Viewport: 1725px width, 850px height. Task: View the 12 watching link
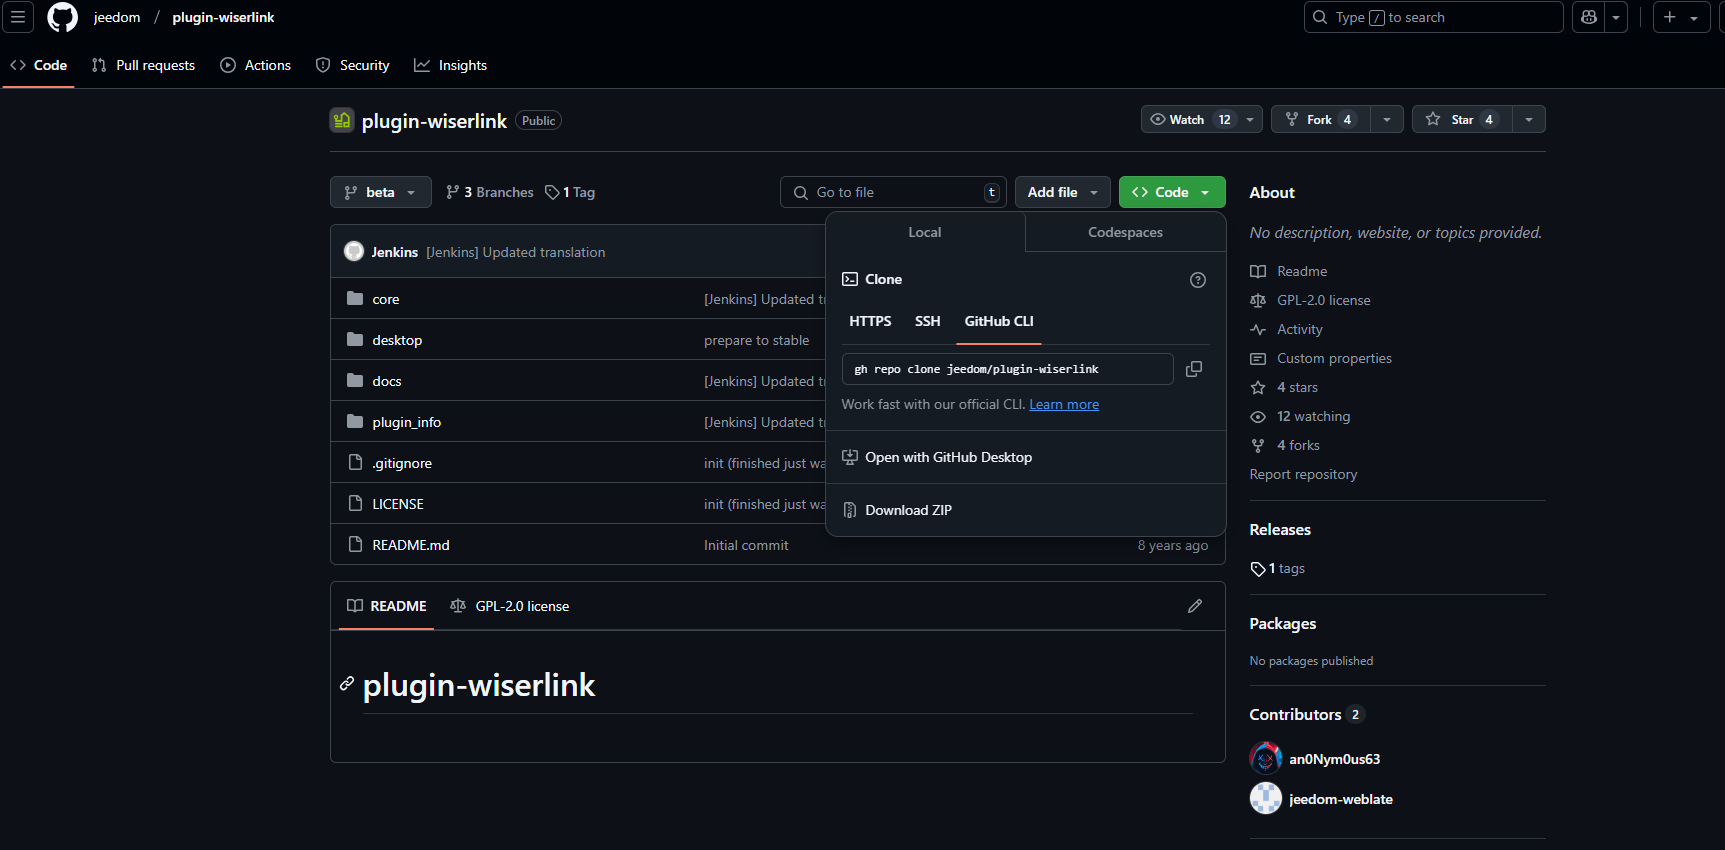(x=1313, y=416)
